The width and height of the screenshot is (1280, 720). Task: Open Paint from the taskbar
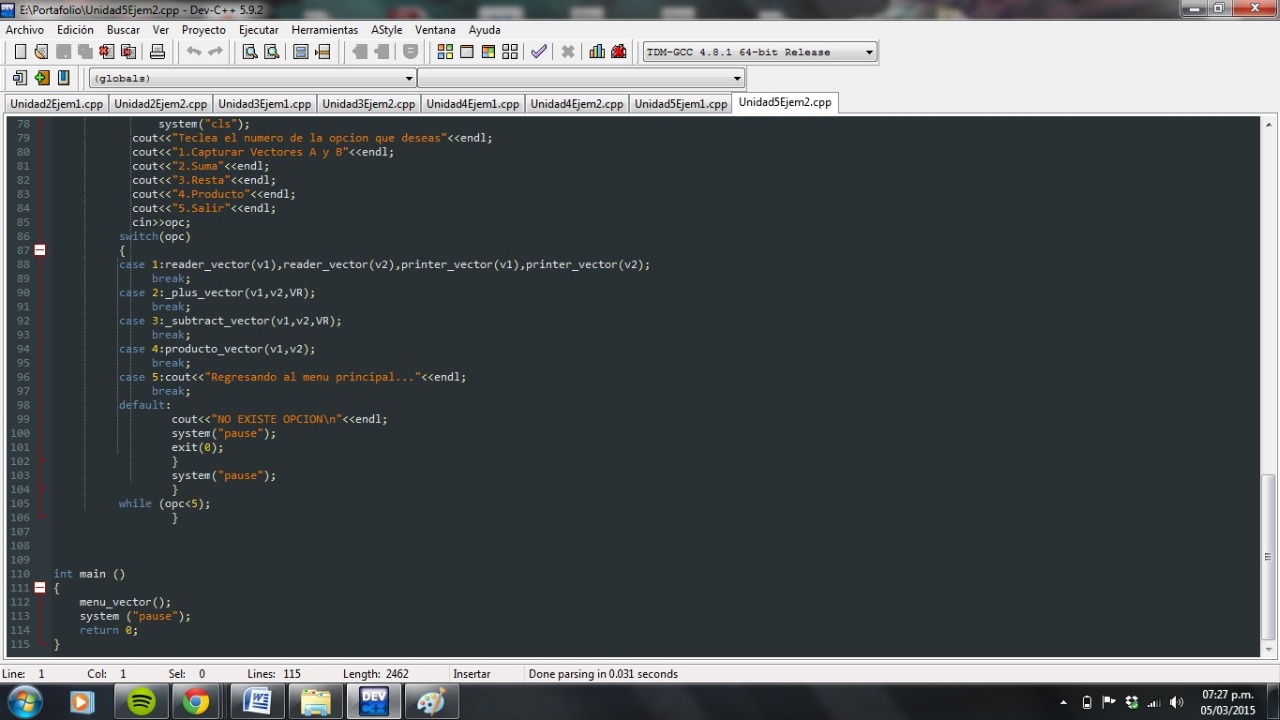click(431, 702)
